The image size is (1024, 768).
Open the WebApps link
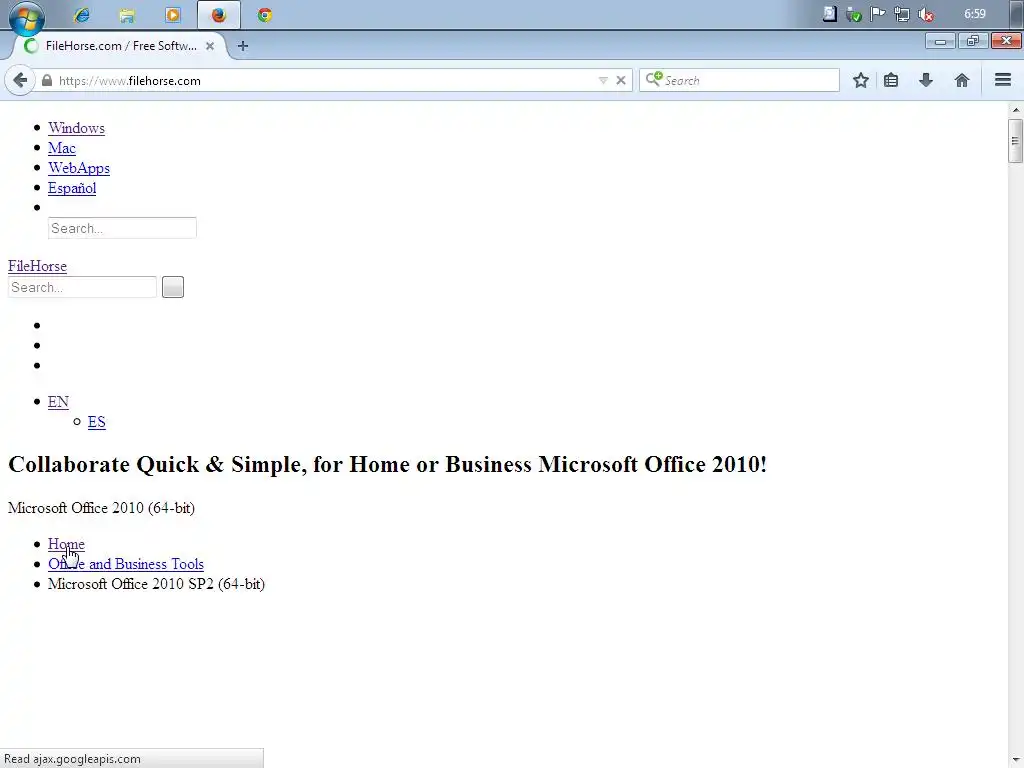click(78, 168)
